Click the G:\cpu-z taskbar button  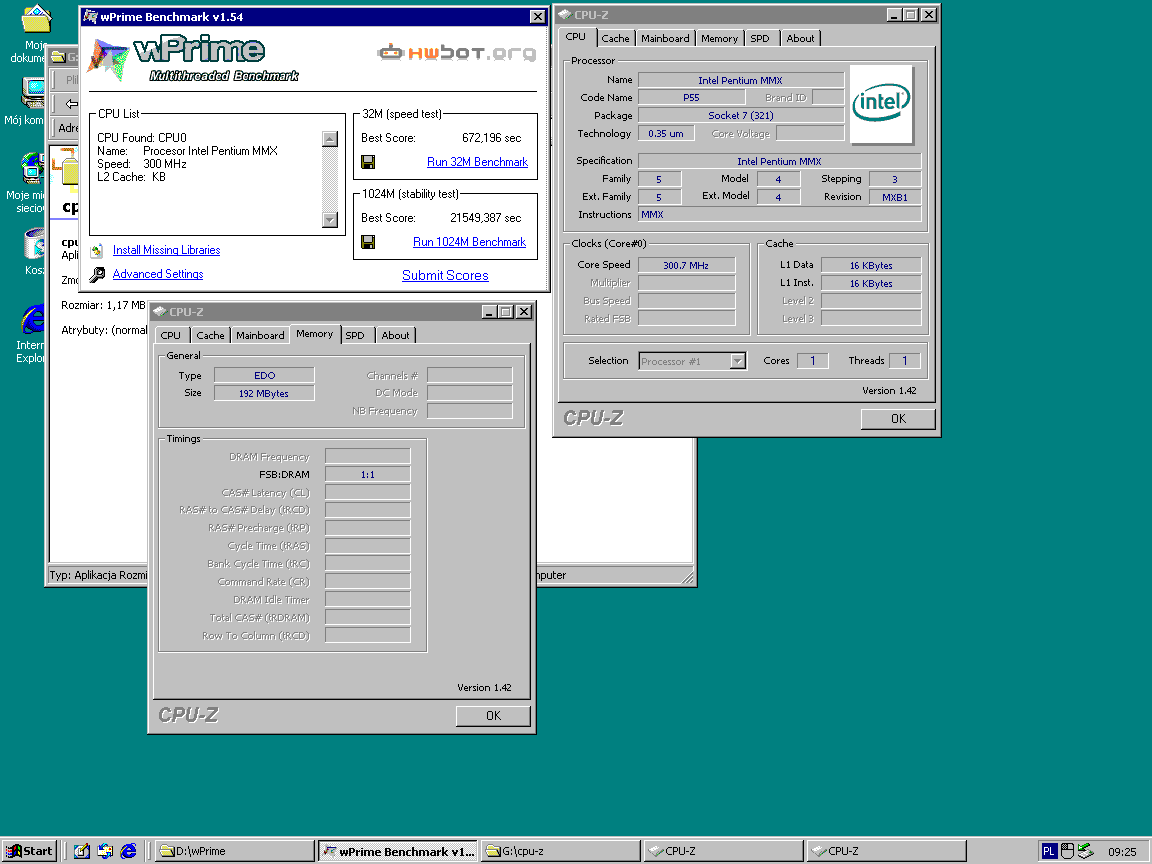click(x=561, y=851)
